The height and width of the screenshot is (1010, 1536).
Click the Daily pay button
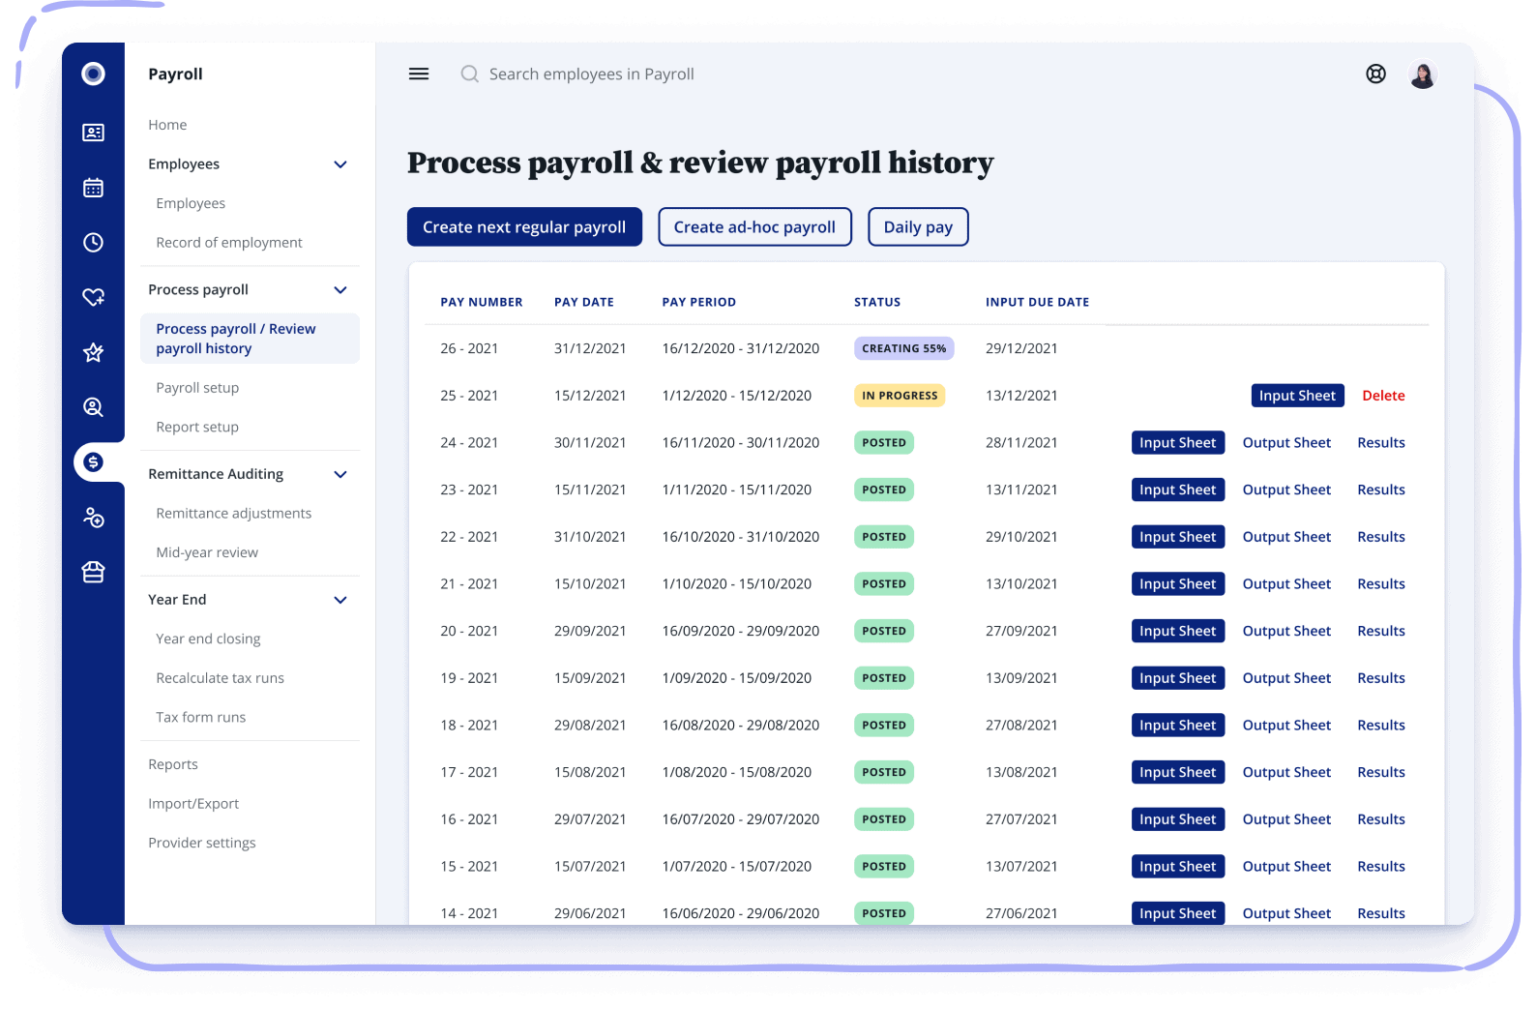[x=917, y=227]
